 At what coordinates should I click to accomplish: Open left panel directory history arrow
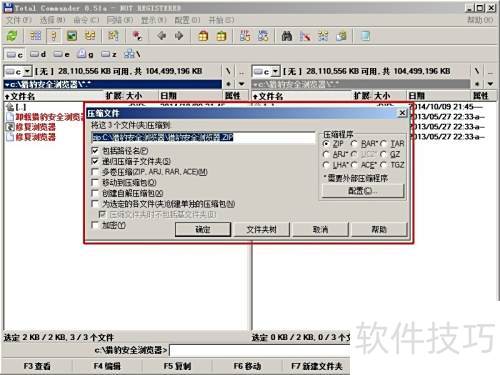click(x=242, y=84)
